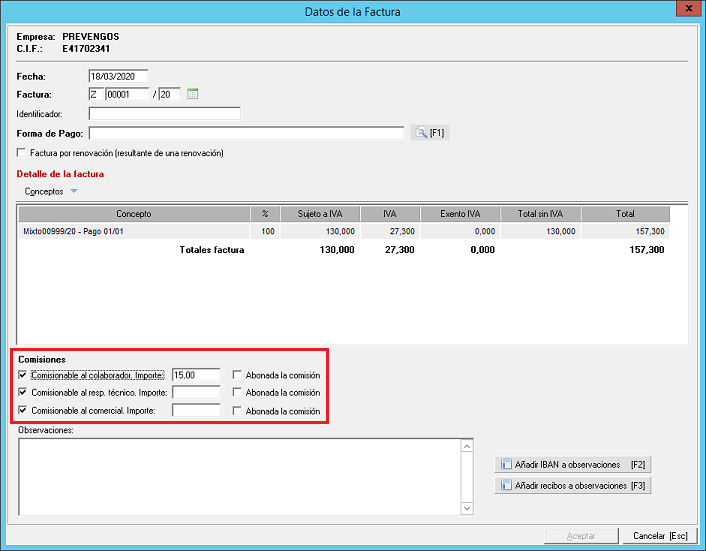Viewport: 706px width, 551px height.
Task: Close the Datos de la Factura window
Action: click(688, 10)
